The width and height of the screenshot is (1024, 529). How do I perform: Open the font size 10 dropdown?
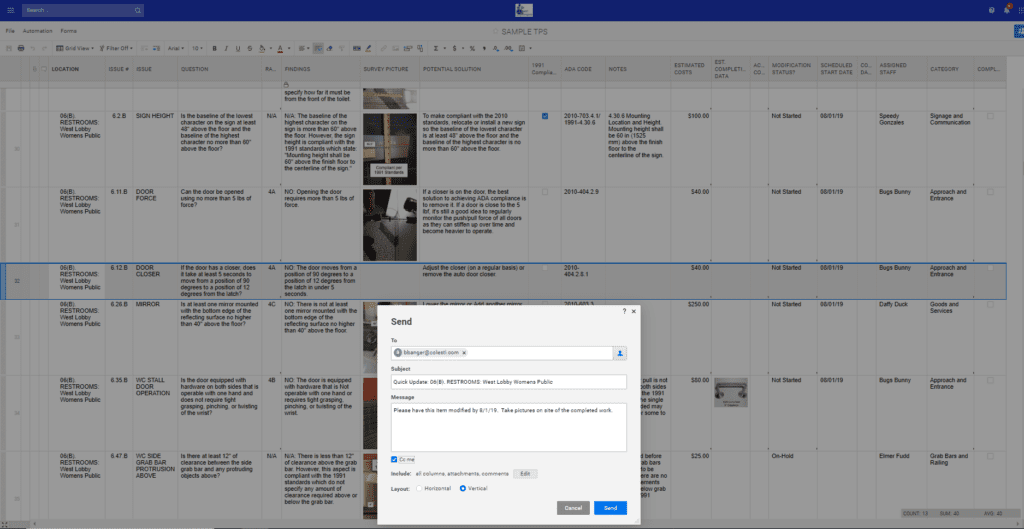point(197,48)
